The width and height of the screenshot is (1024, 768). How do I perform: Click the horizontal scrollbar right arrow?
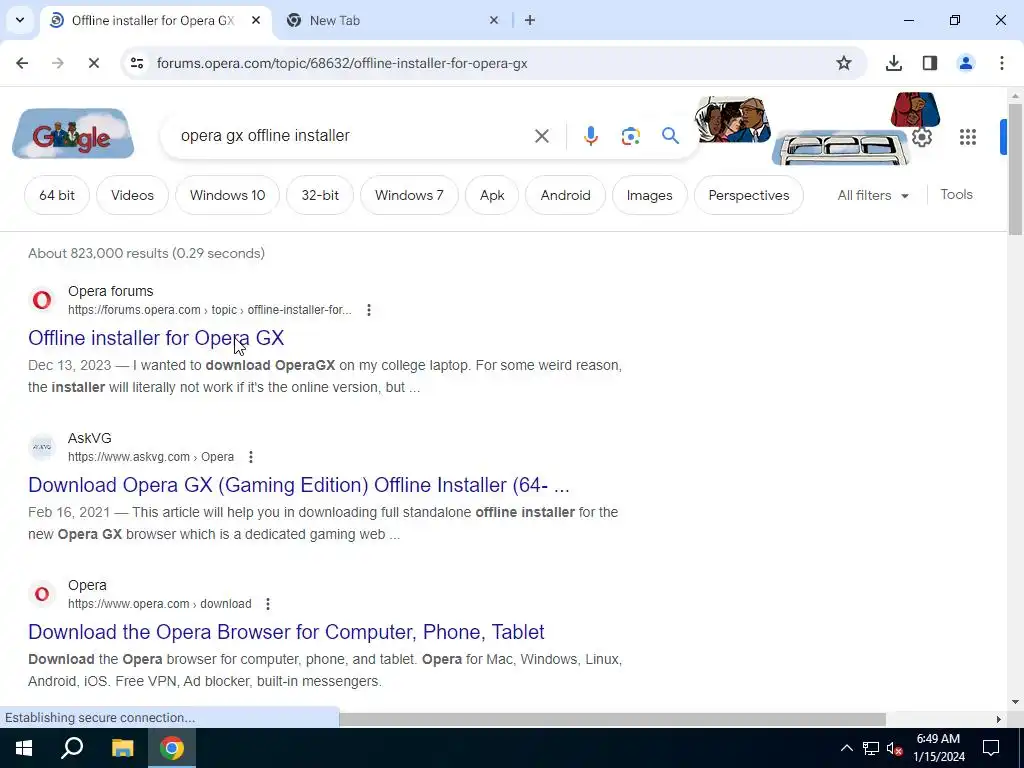[999, 719]
